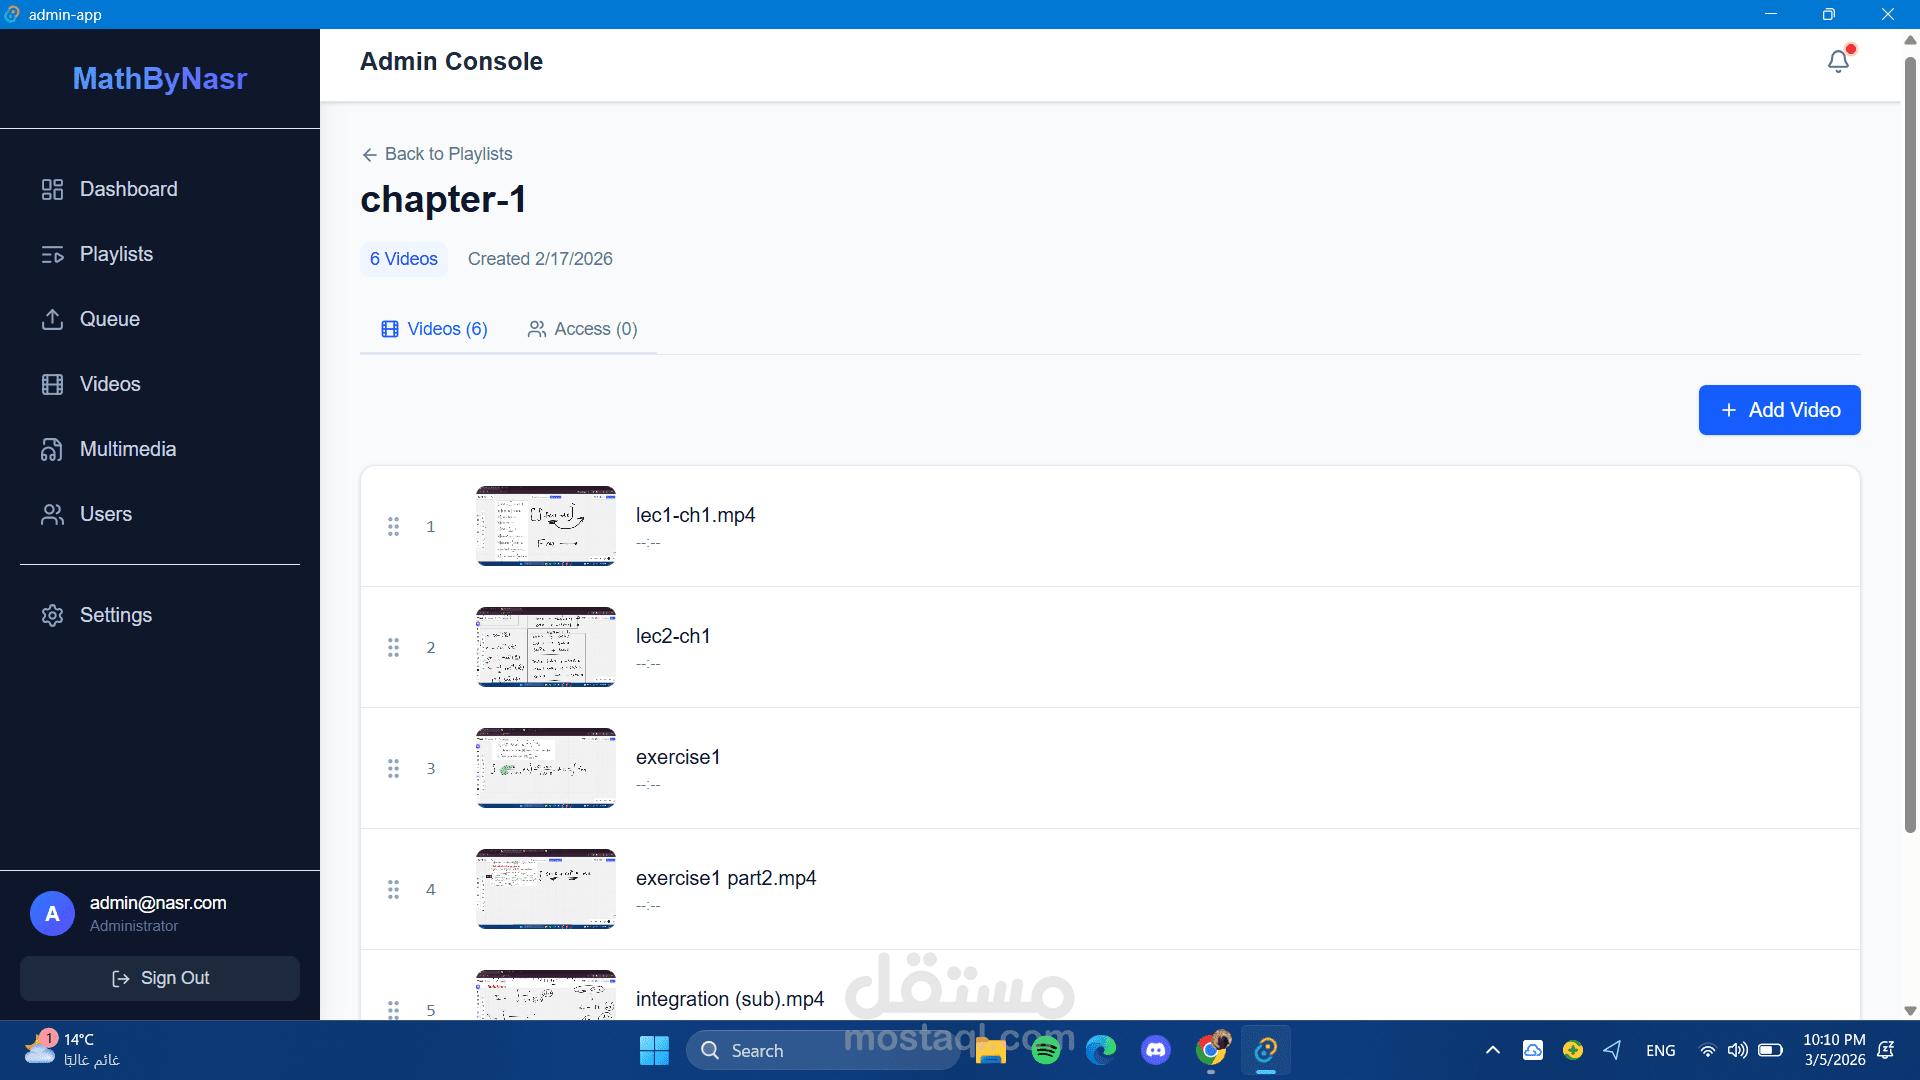Open Spotify from the taskbar

pos(1046,1050)
